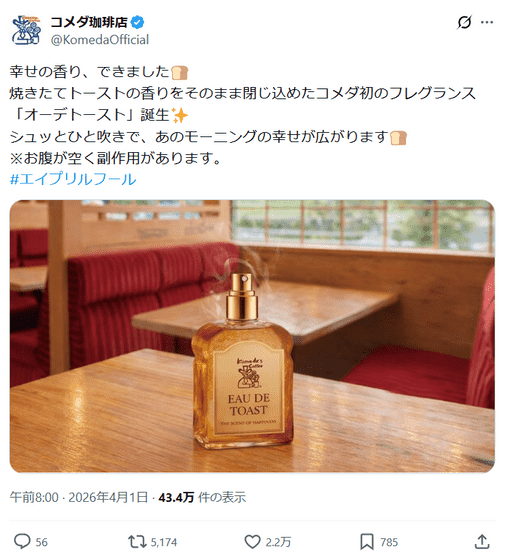This screenshot has width=506, height=560.
Task: Click the 2.2万 likes count
Action: pos(278,542)
